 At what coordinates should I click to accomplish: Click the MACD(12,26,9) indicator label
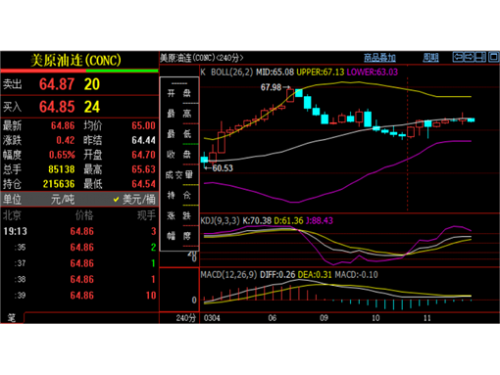229,275
